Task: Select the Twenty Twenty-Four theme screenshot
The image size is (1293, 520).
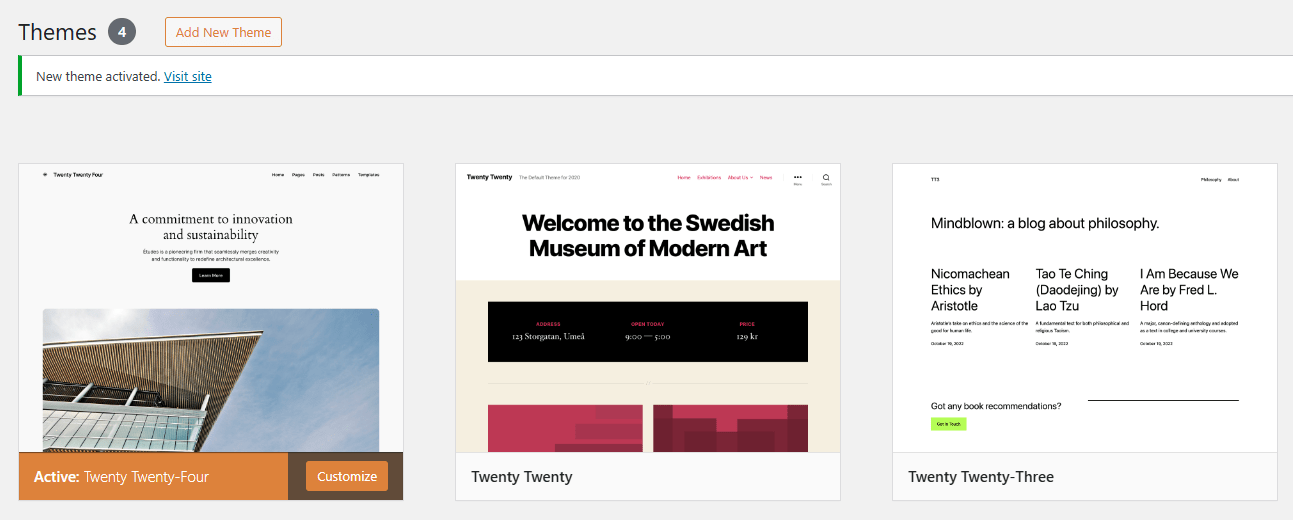Action: point(211,308)
